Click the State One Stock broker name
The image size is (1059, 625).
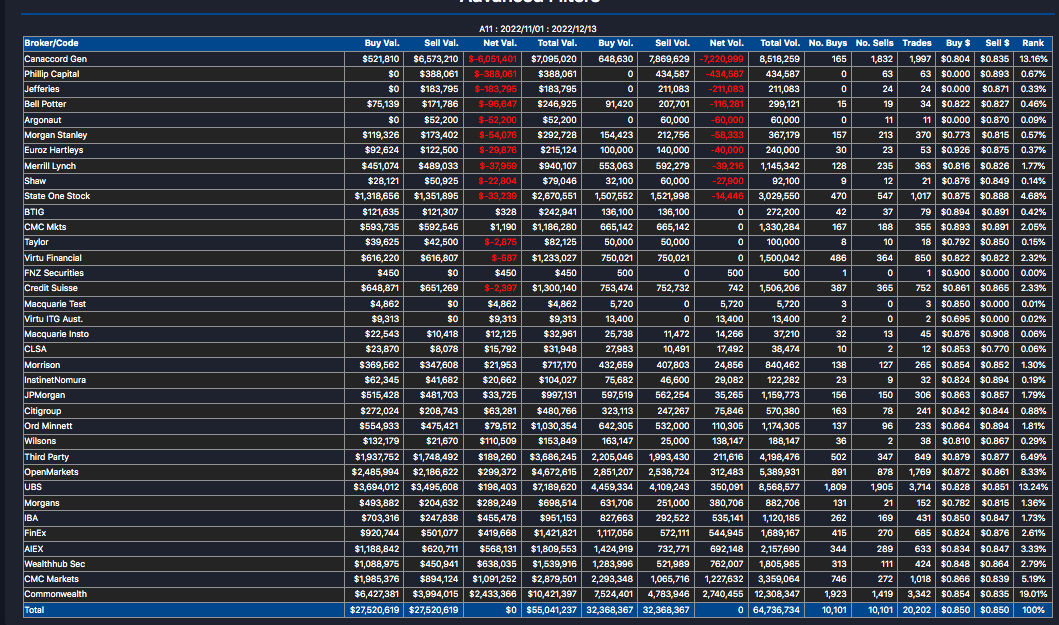pyautogui.click(x=57, y=196)
